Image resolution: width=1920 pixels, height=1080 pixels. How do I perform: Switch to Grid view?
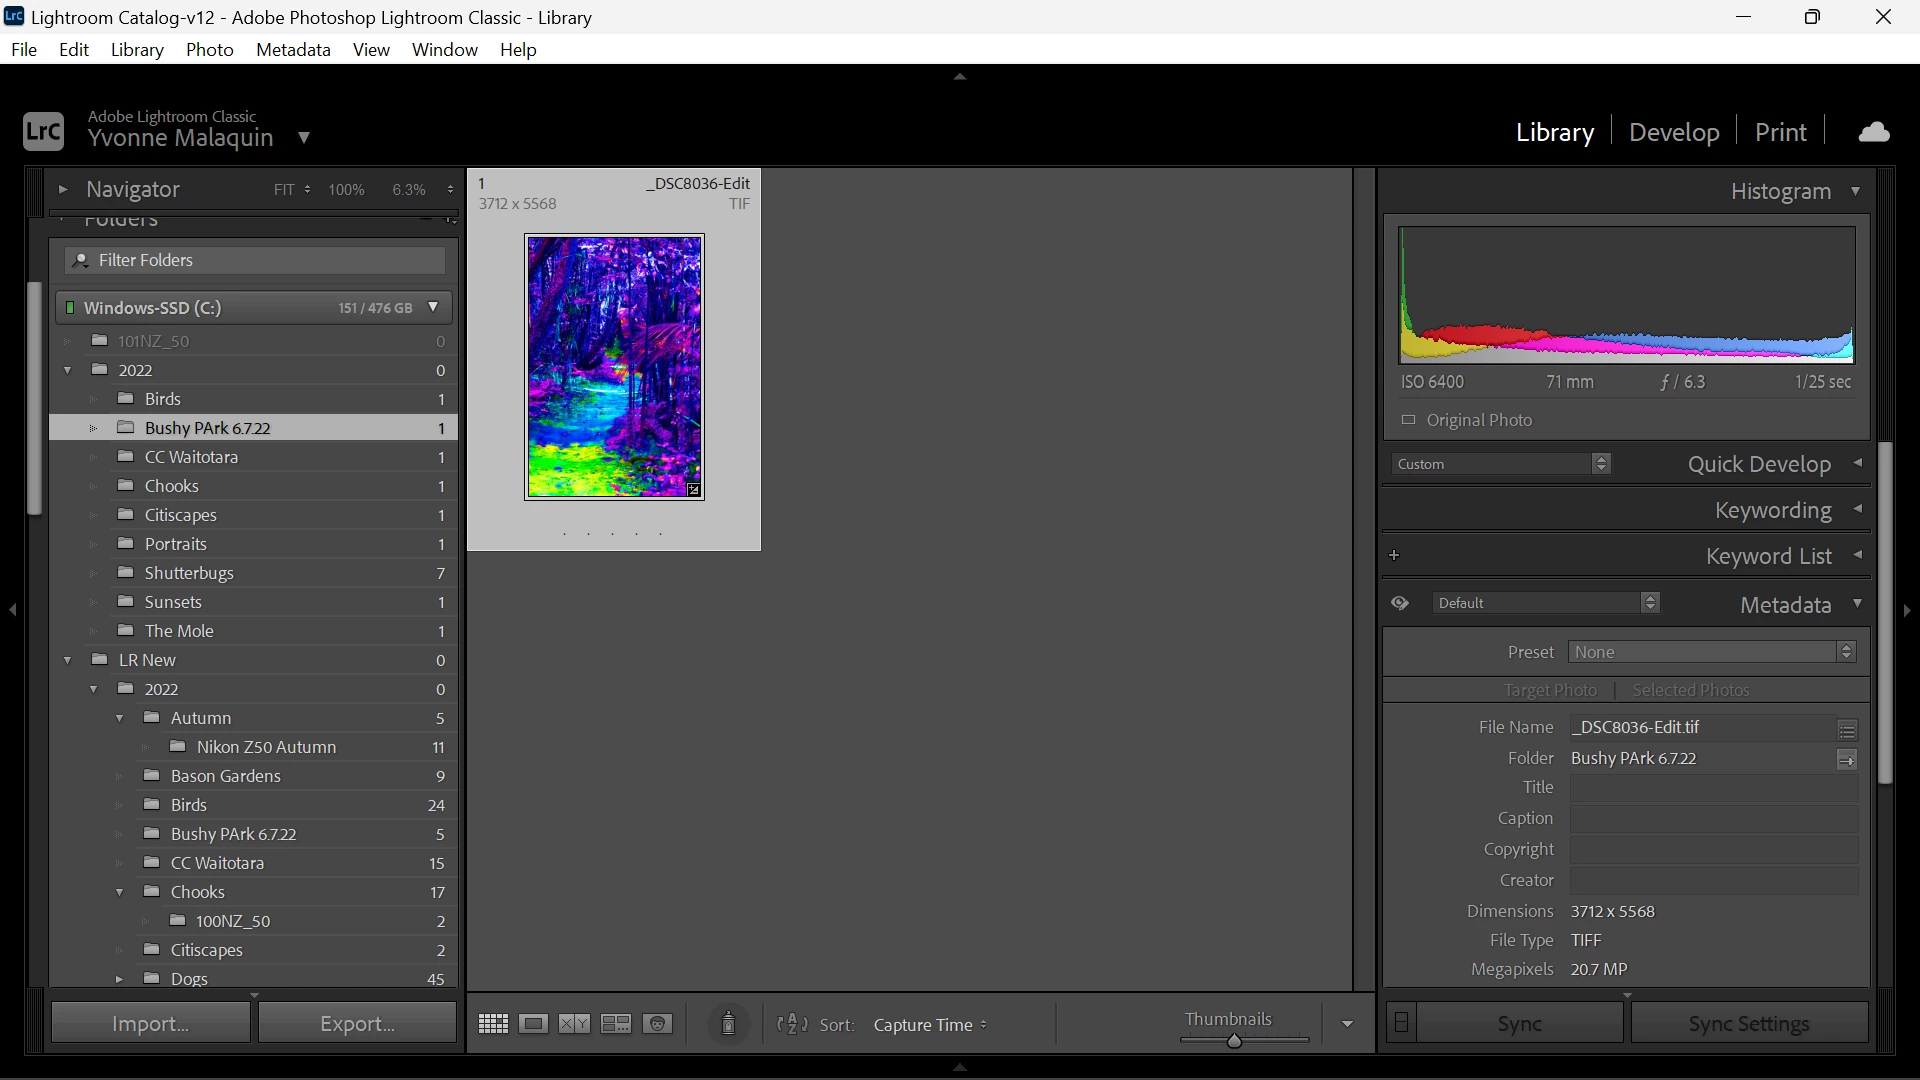[493, 1024]
